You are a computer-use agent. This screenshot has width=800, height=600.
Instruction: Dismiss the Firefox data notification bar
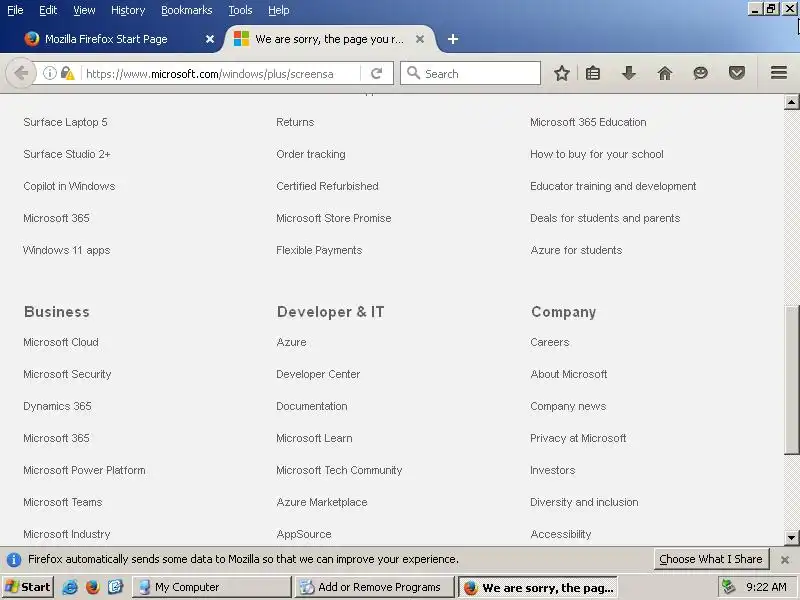[x=785, y=560]
